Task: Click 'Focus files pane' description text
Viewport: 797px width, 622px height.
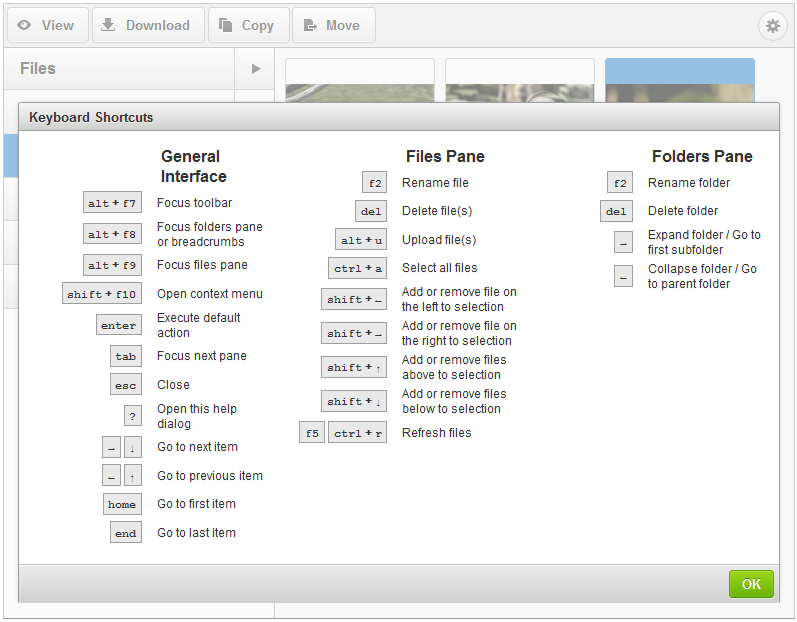Action: (202, 265)
